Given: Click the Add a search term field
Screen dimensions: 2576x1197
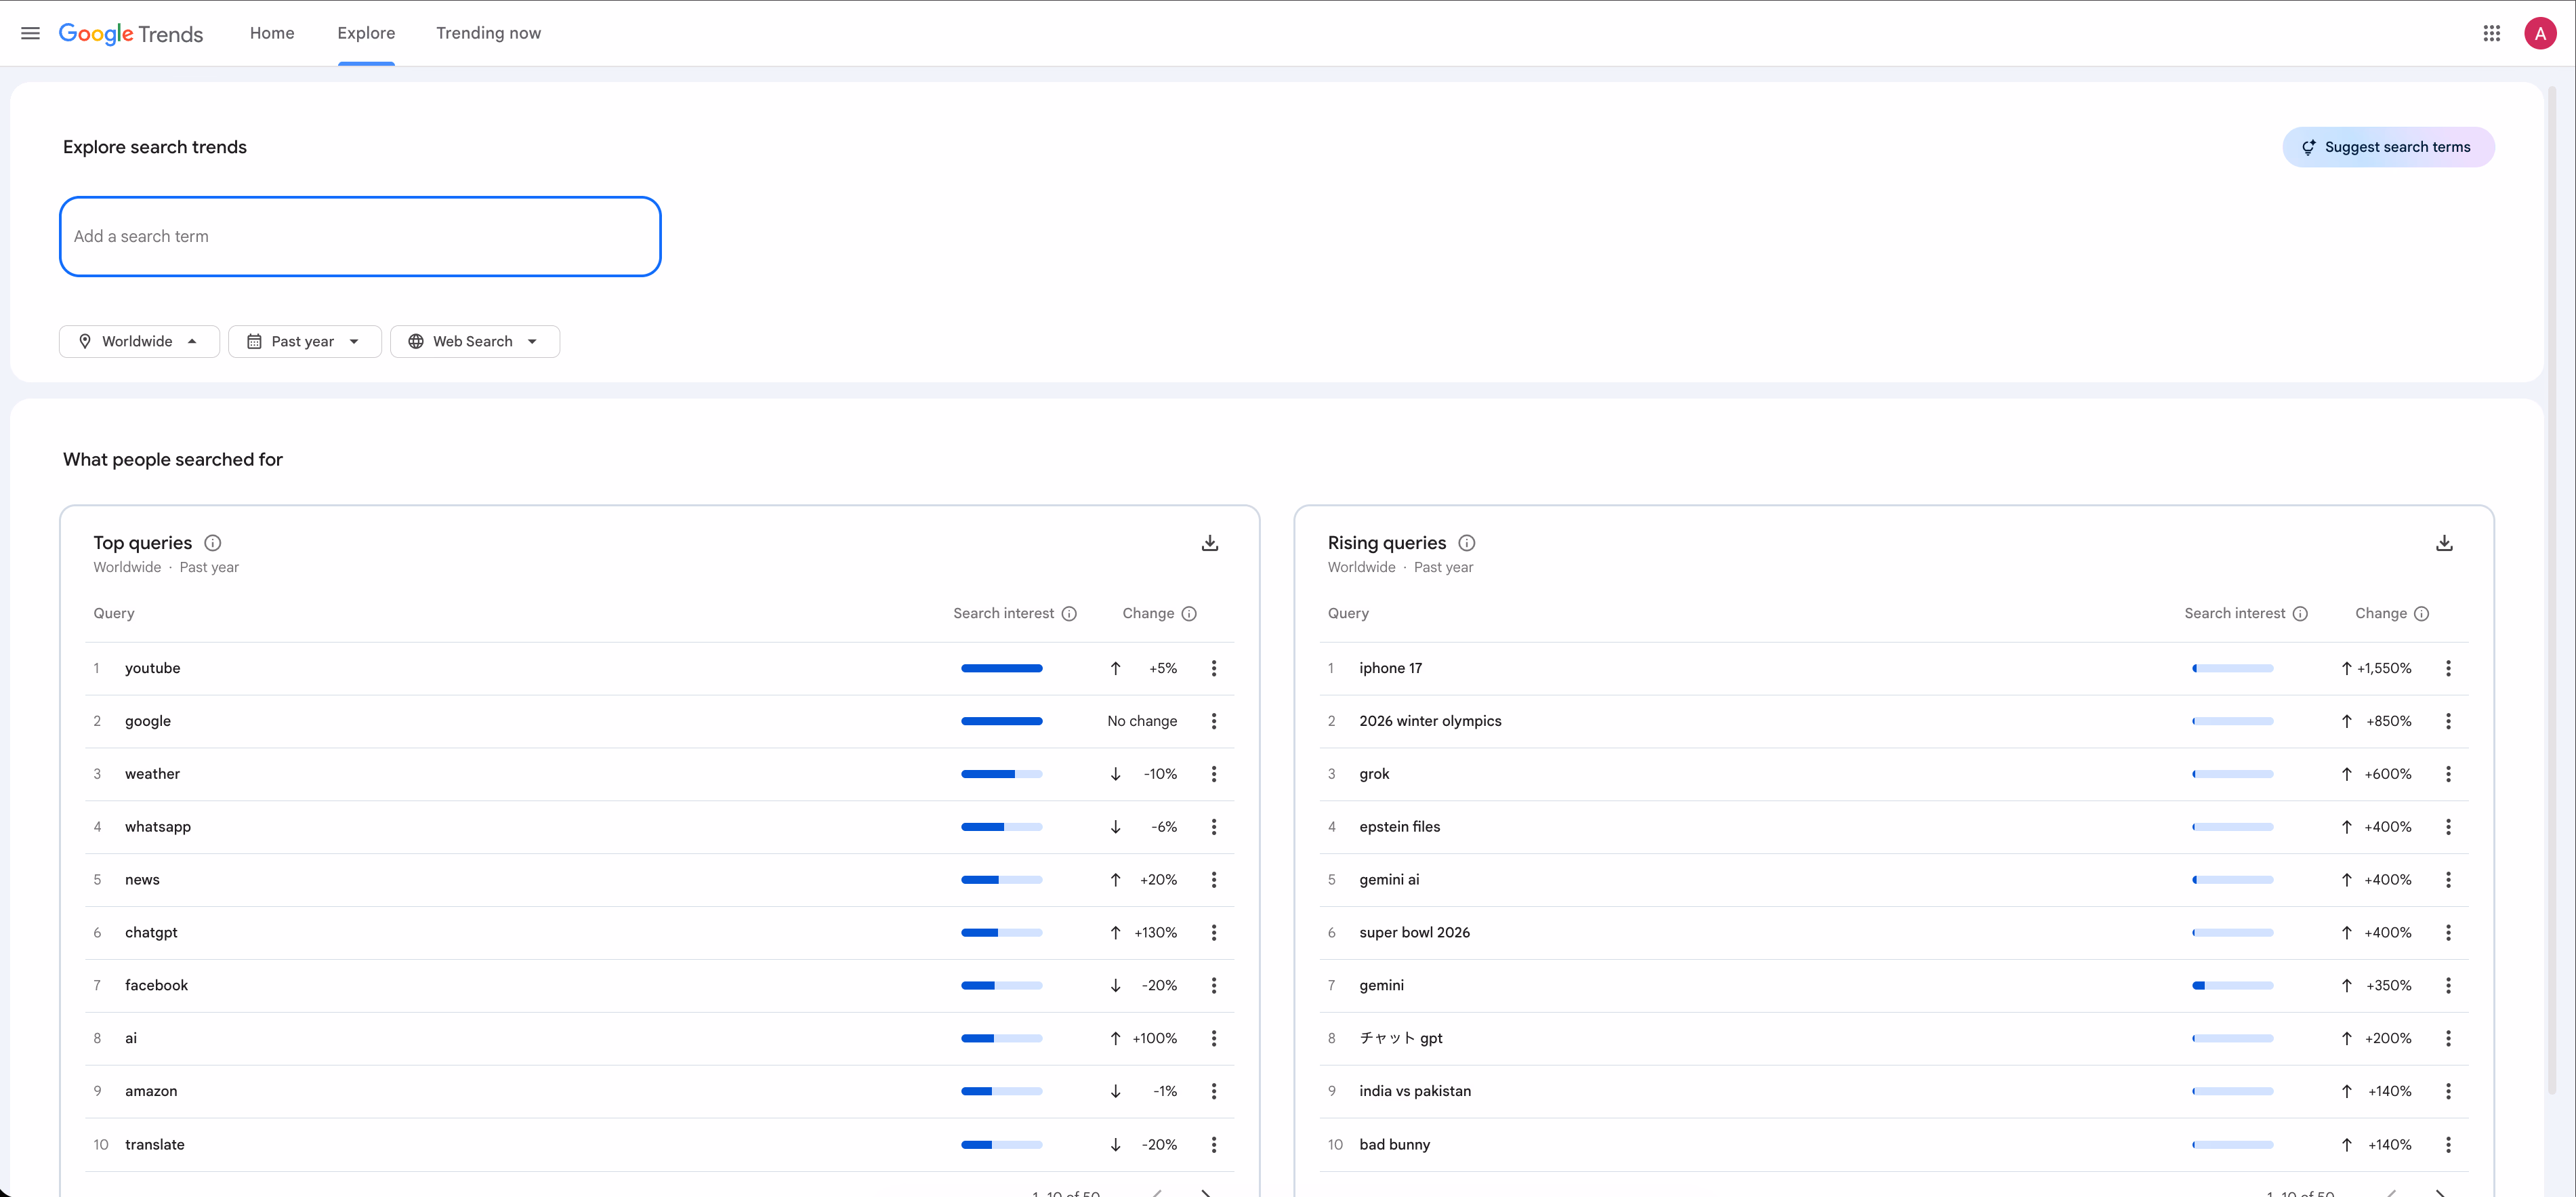Looking at the screenshot, I should click(x=360, y=236).
